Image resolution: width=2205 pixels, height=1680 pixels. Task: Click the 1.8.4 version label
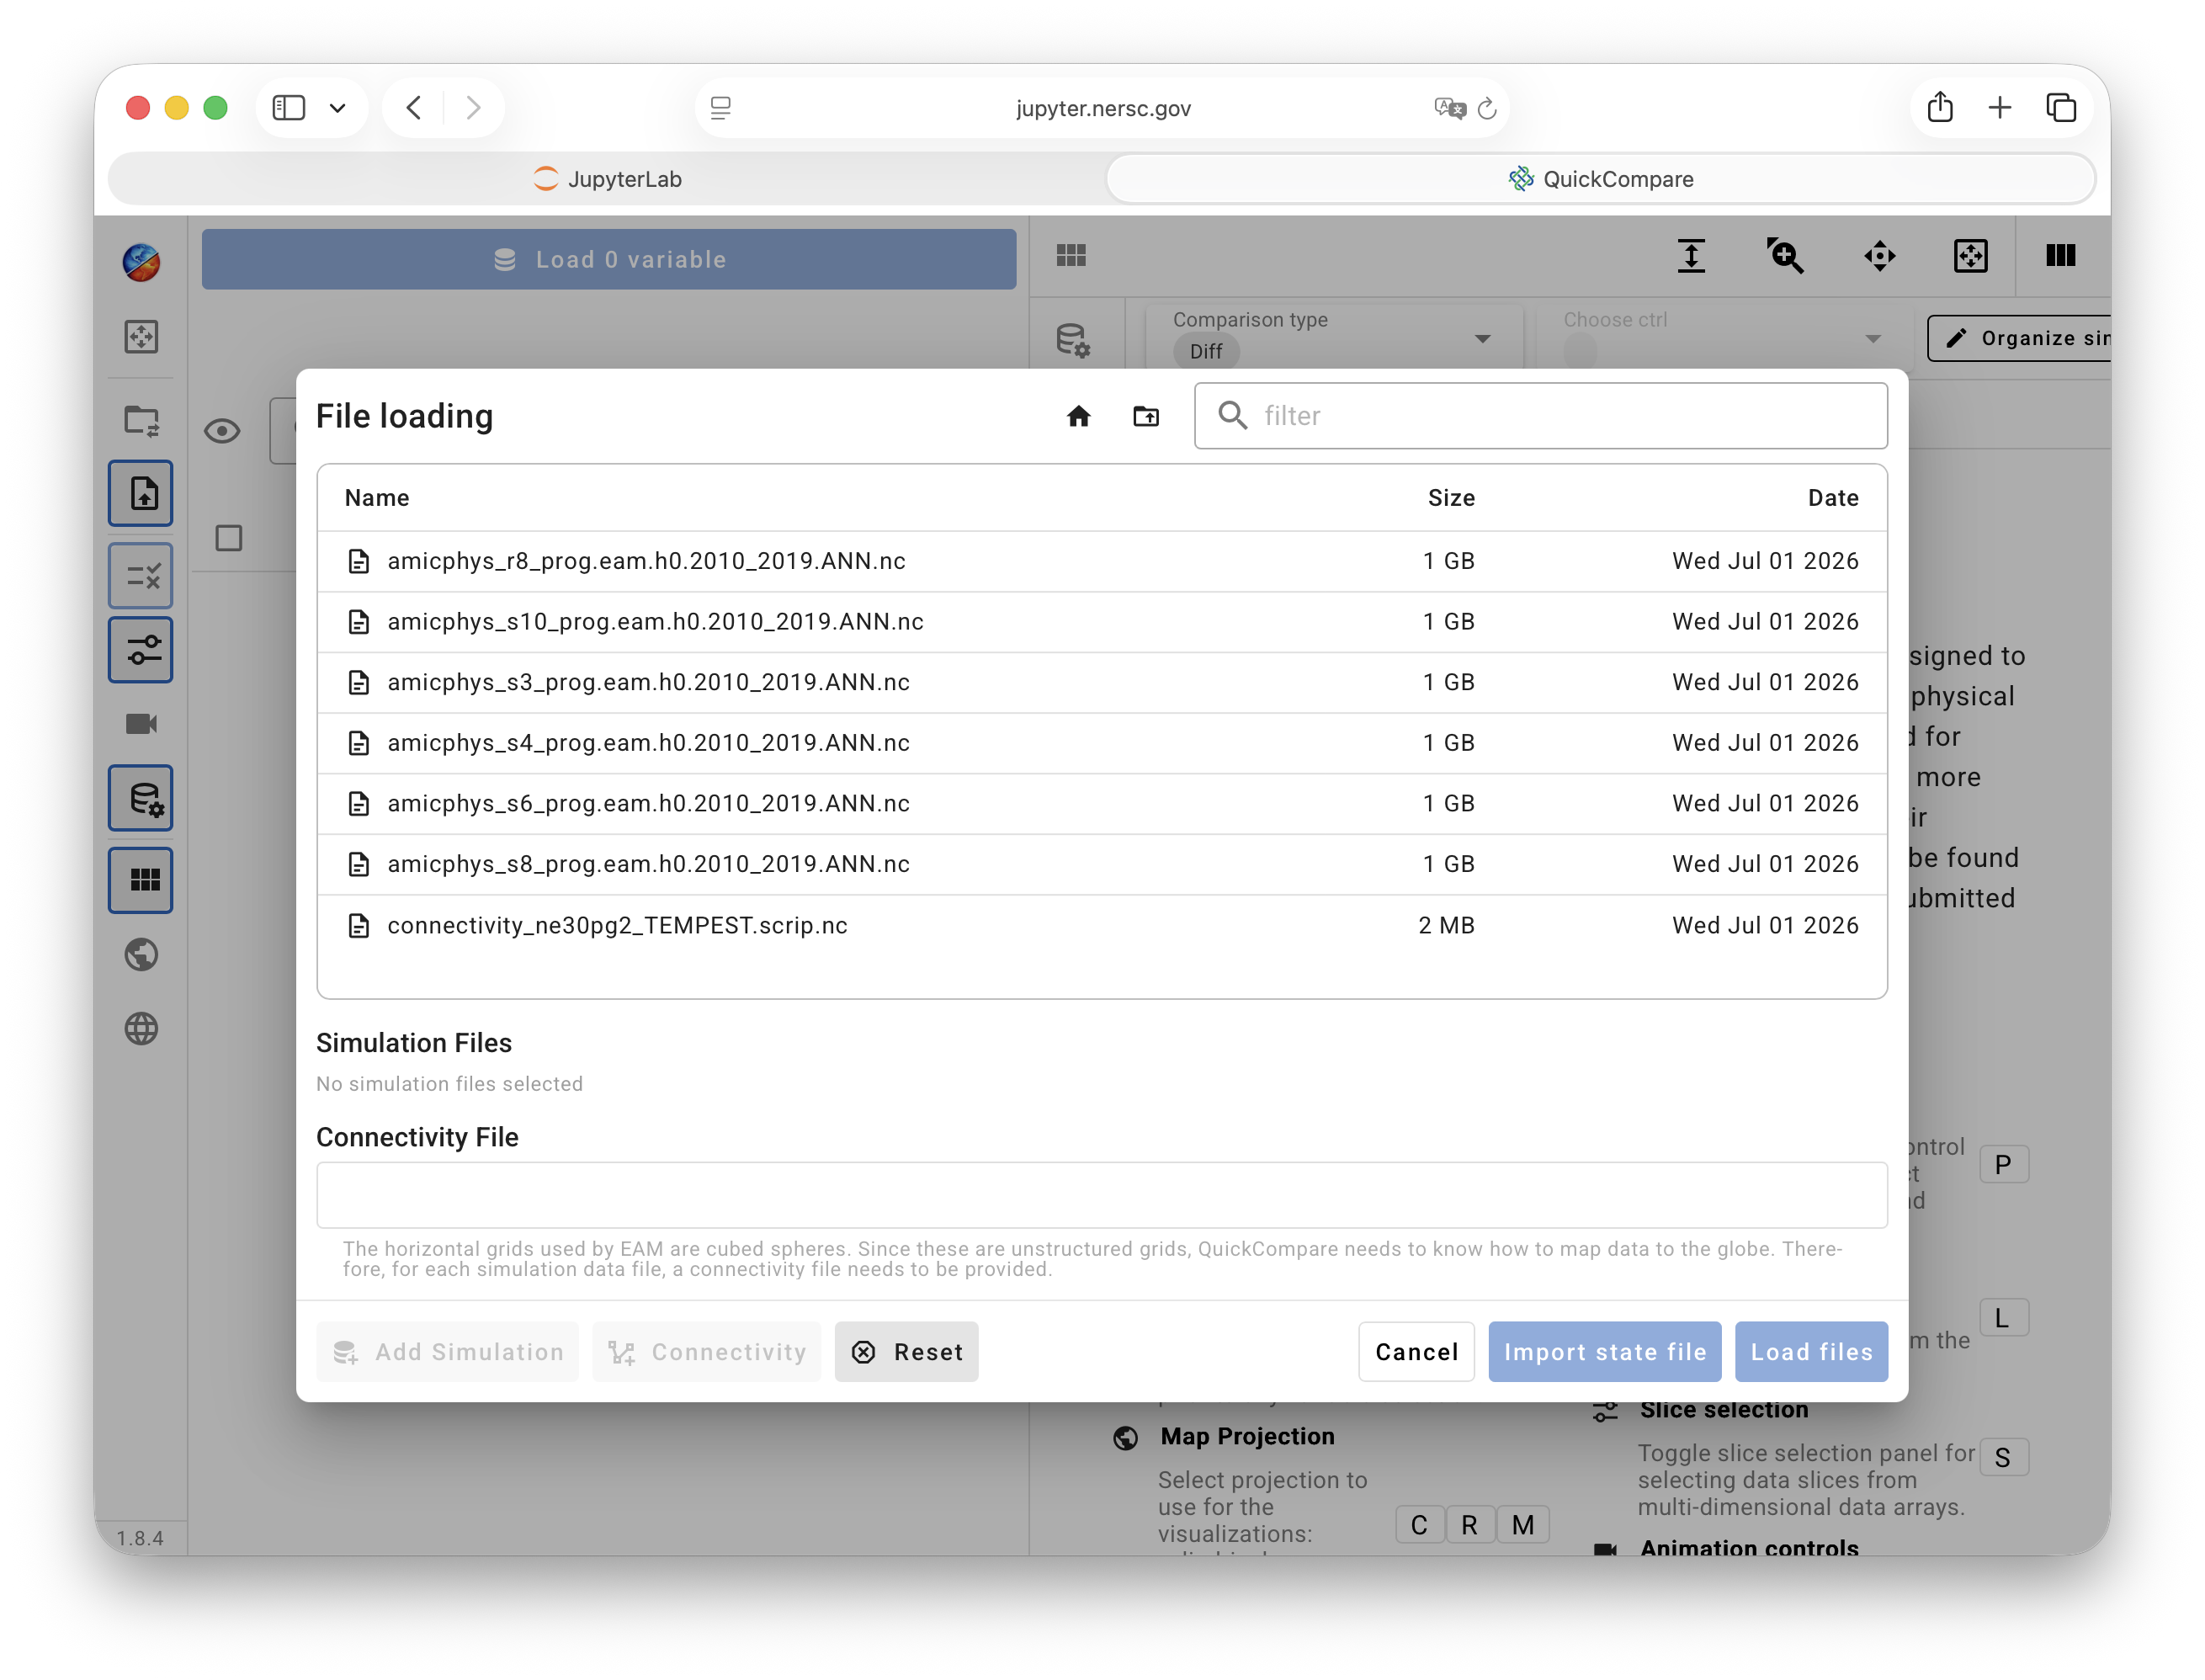pos(140,1538)
